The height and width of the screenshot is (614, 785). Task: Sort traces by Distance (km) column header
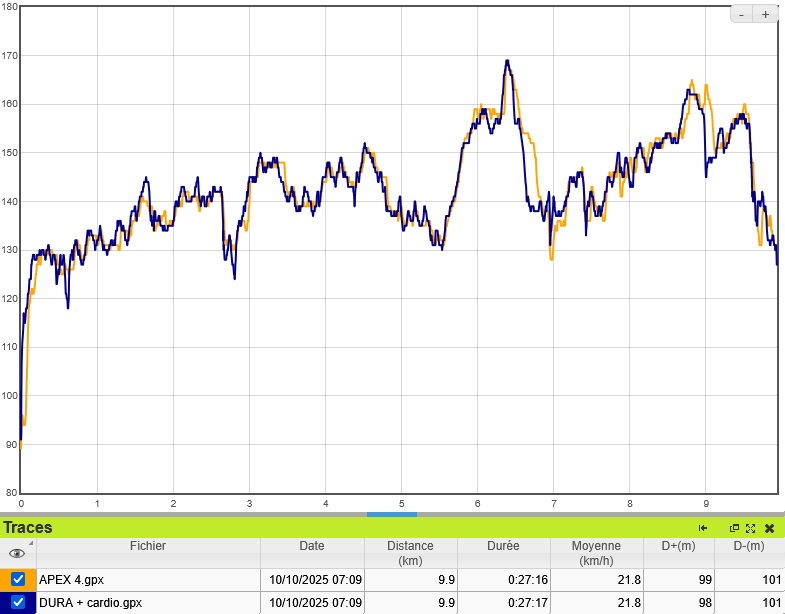[410, 553]
